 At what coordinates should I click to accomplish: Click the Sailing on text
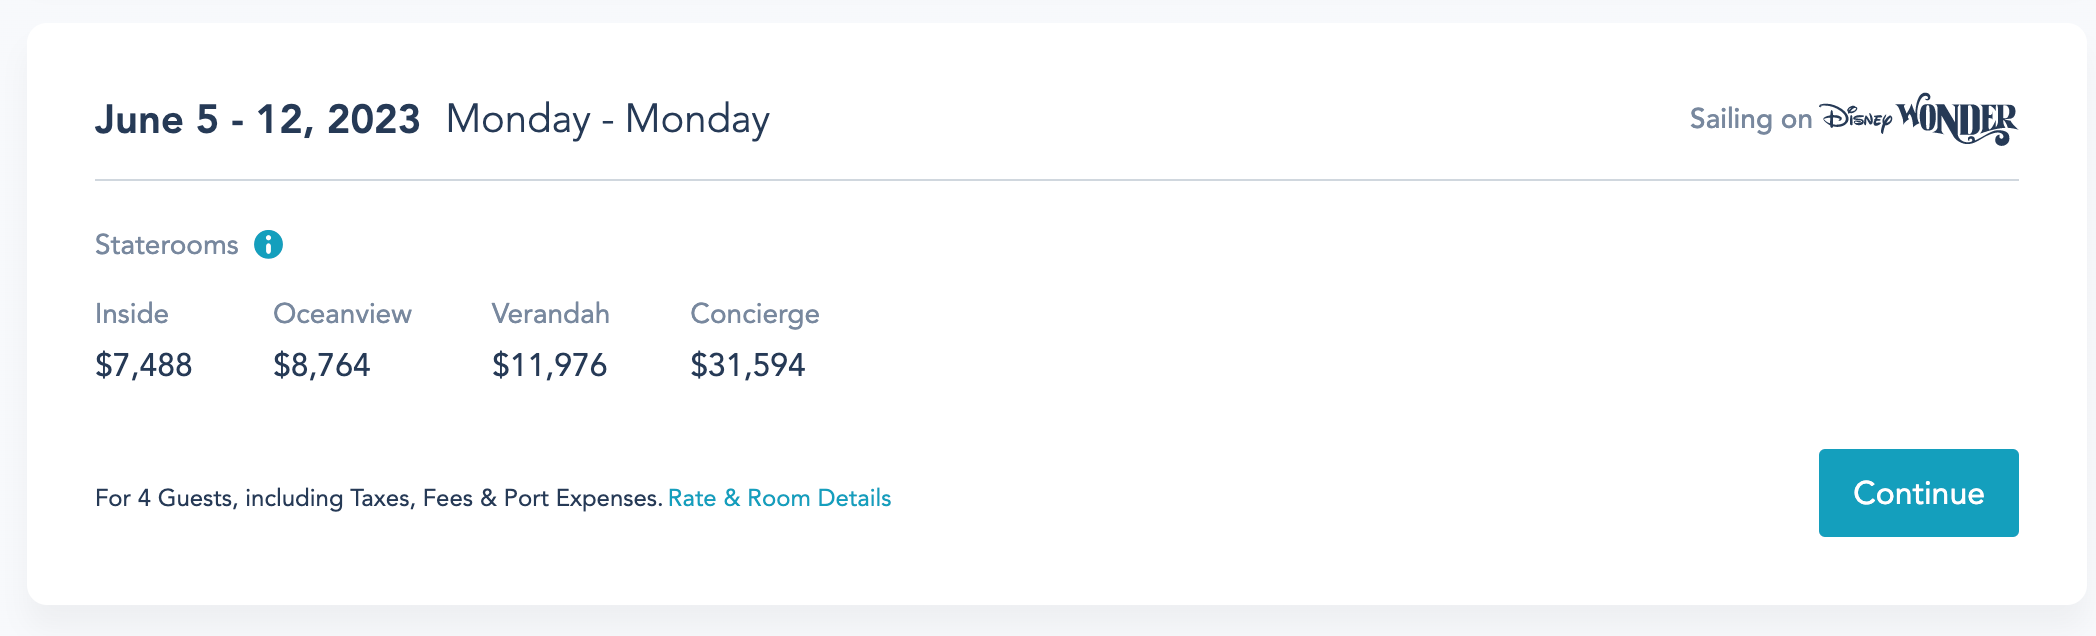(1750, 119)
